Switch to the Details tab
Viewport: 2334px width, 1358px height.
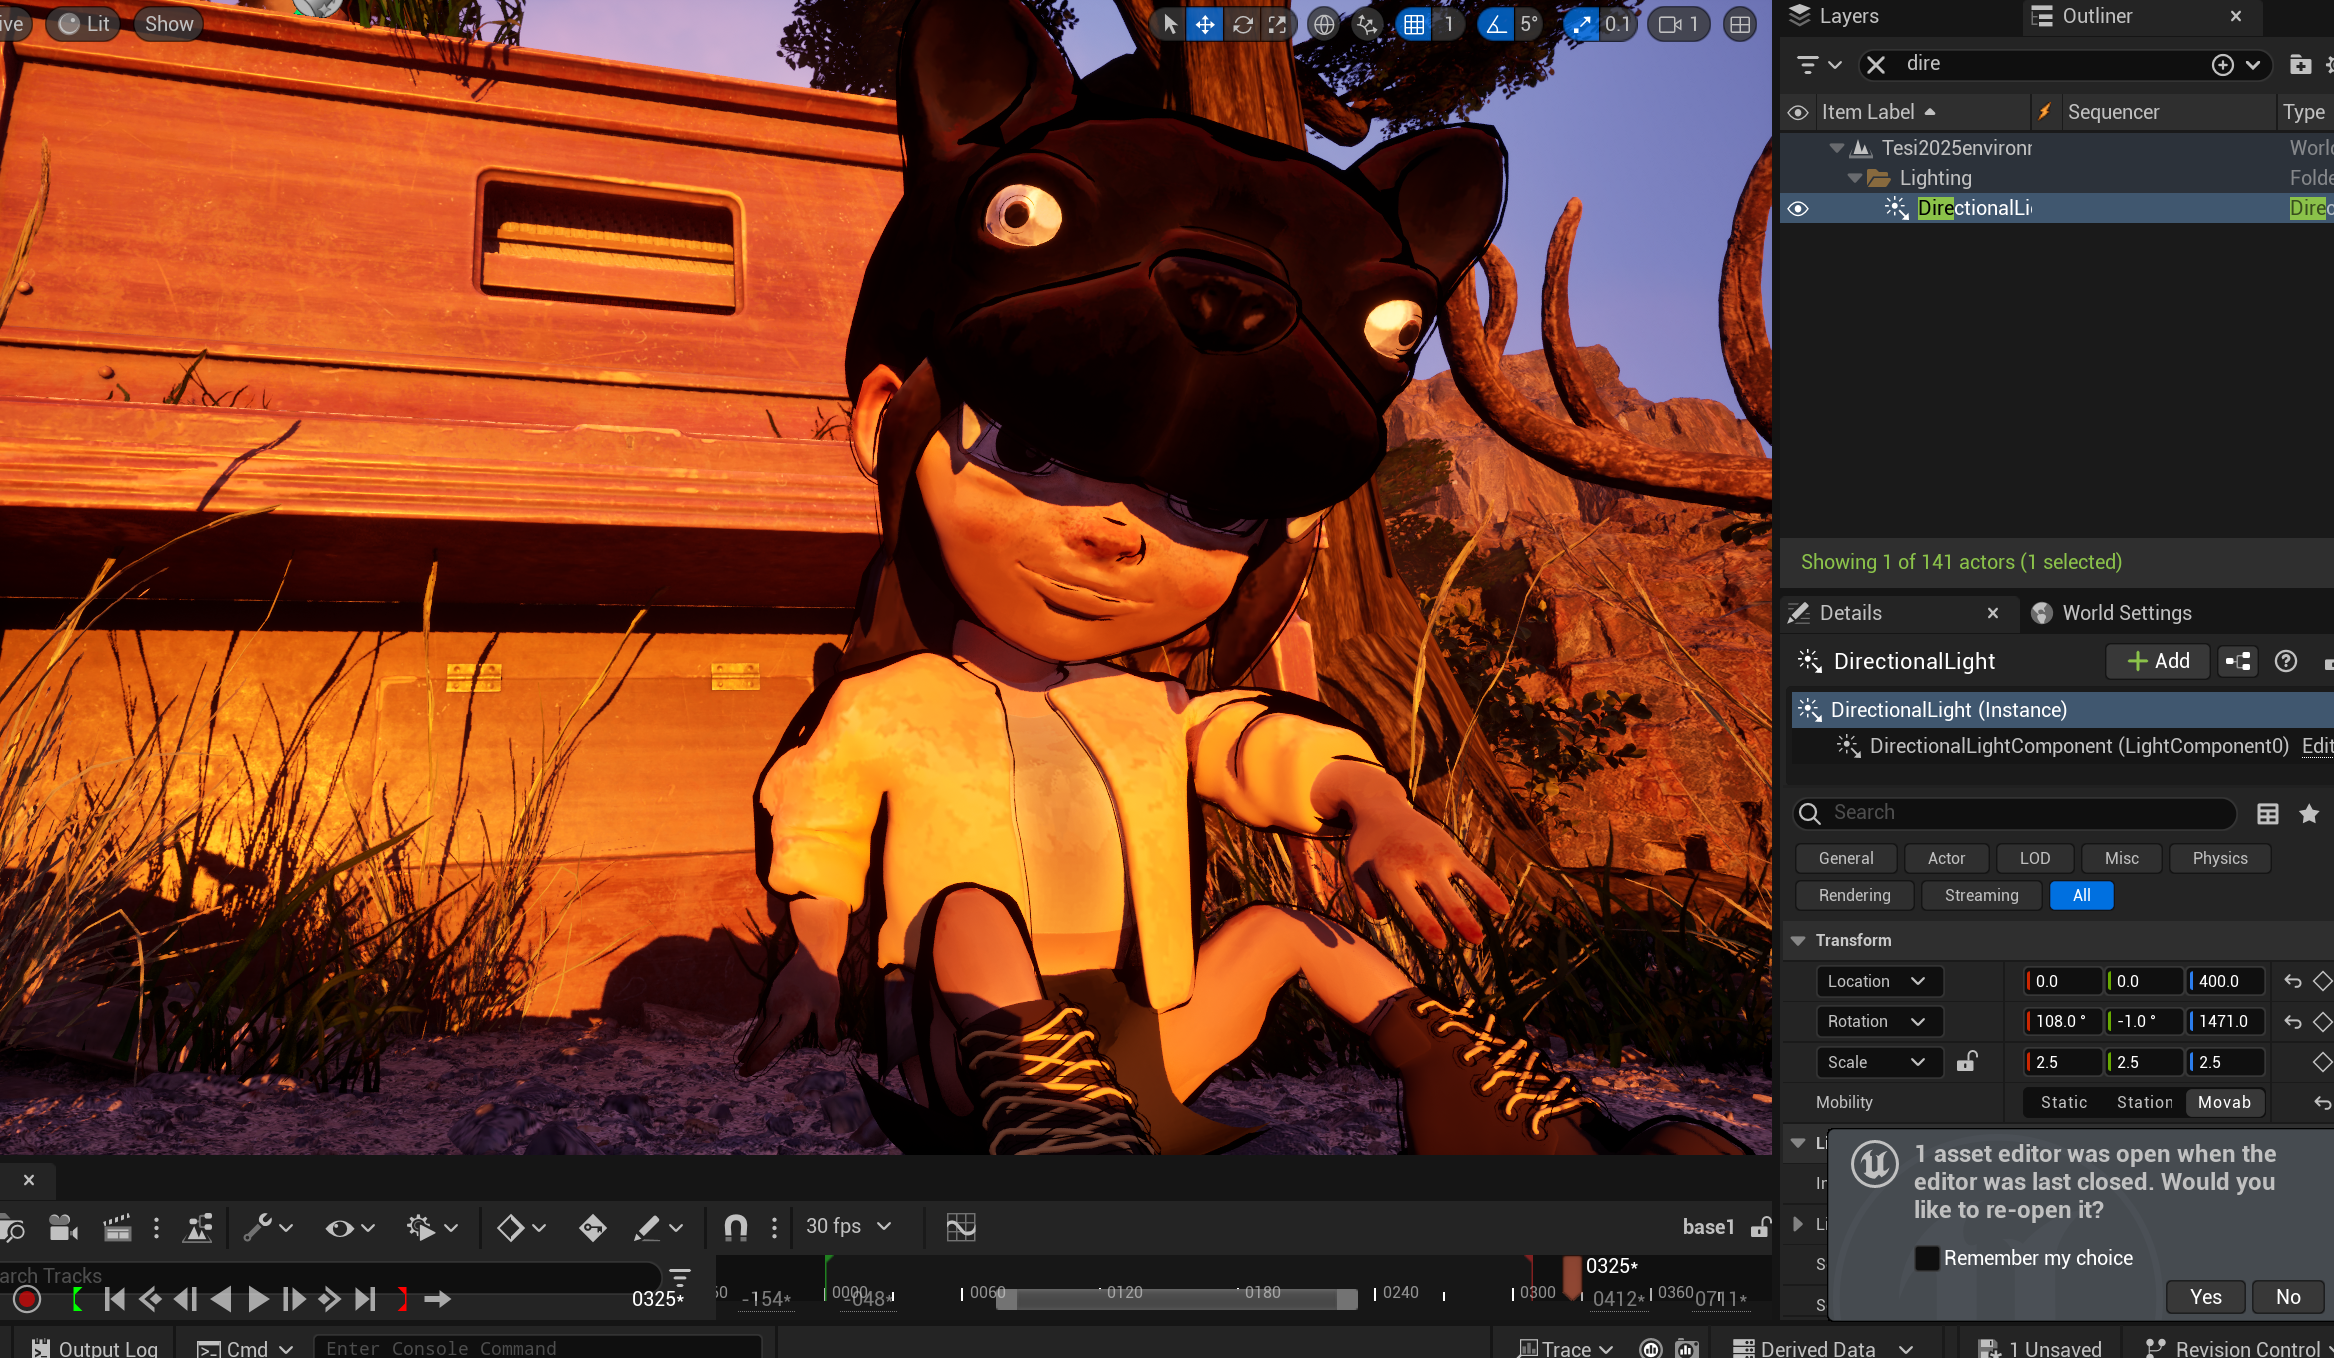coord(1849,613)
